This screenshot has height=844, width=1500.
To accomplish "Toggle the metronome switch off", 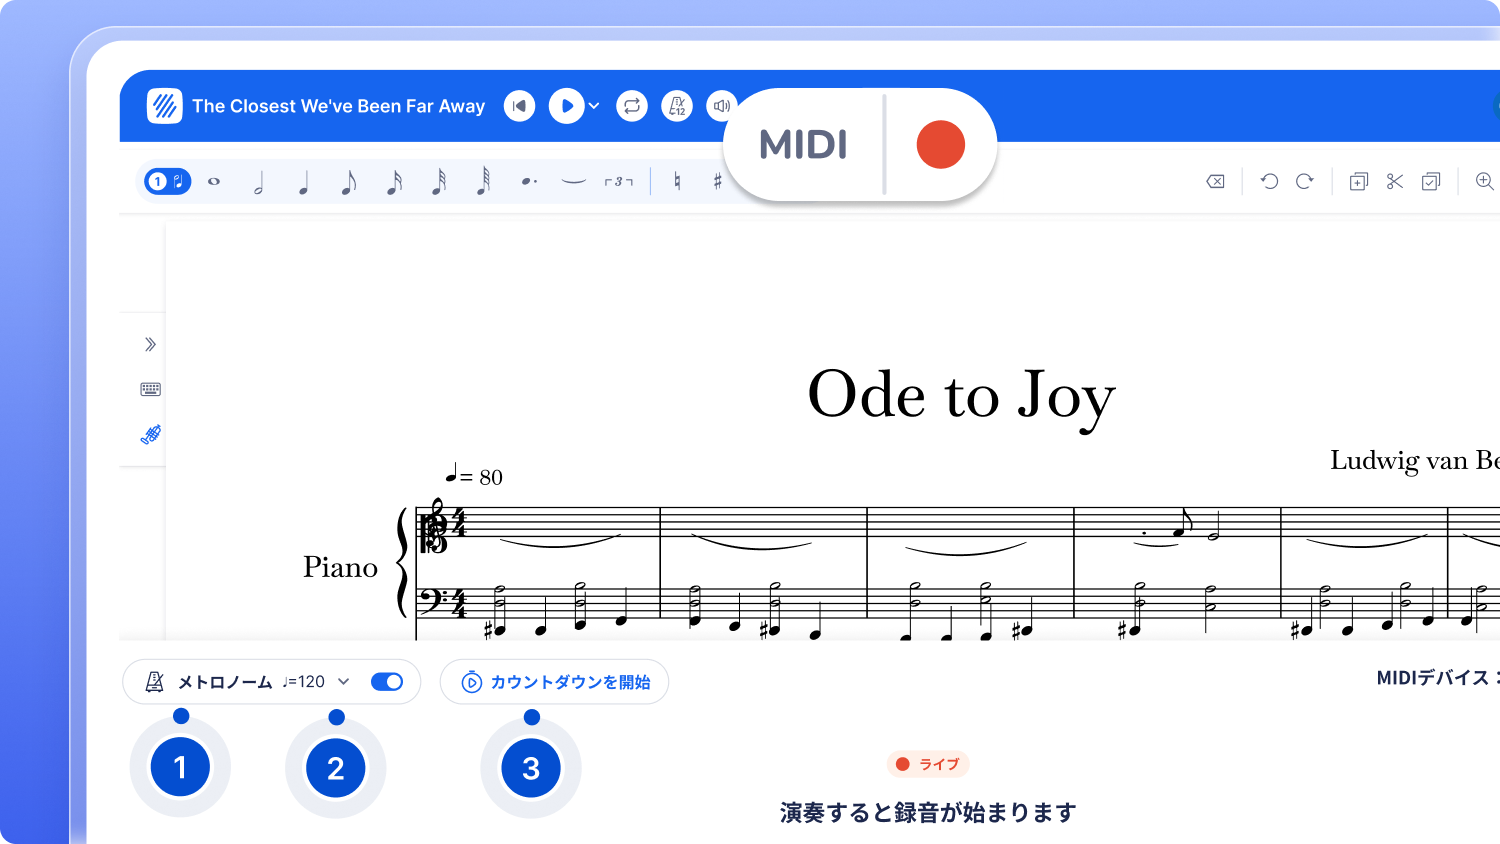I will (x=387, y=681).
